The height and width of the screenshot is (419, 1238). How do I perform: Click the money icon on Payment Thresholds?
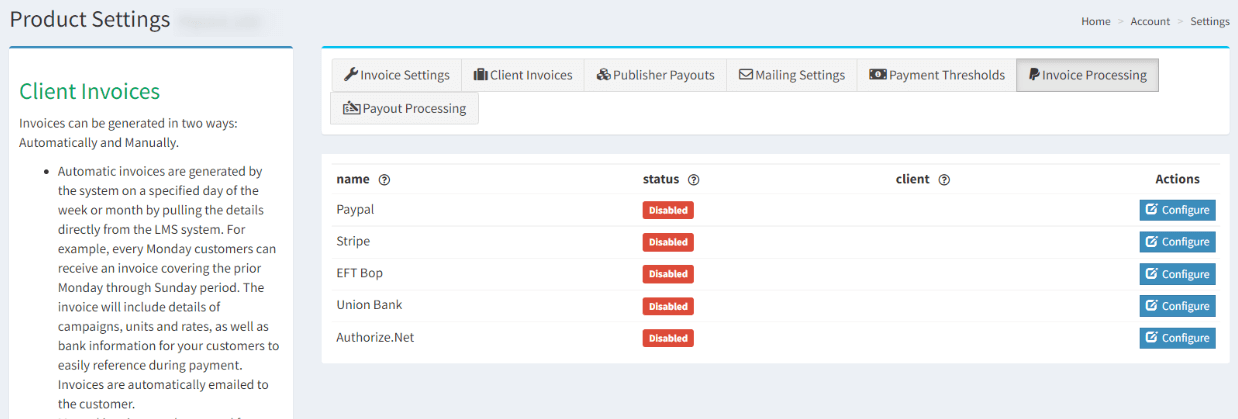tap(877, 75)
